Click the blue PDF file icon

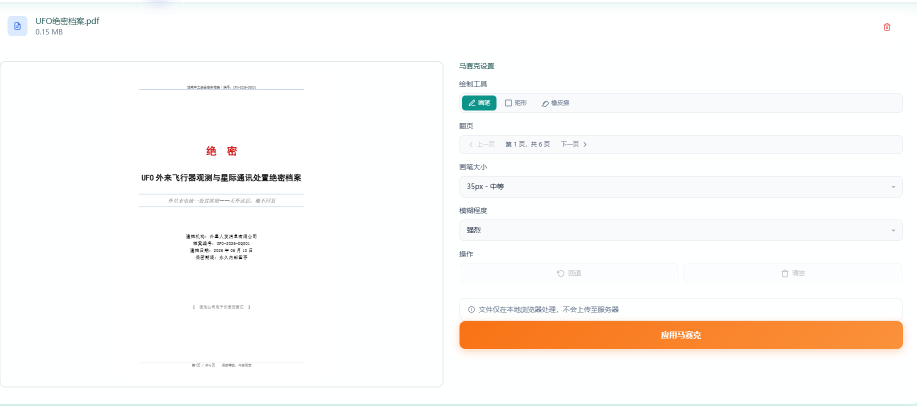pos(18,26)
